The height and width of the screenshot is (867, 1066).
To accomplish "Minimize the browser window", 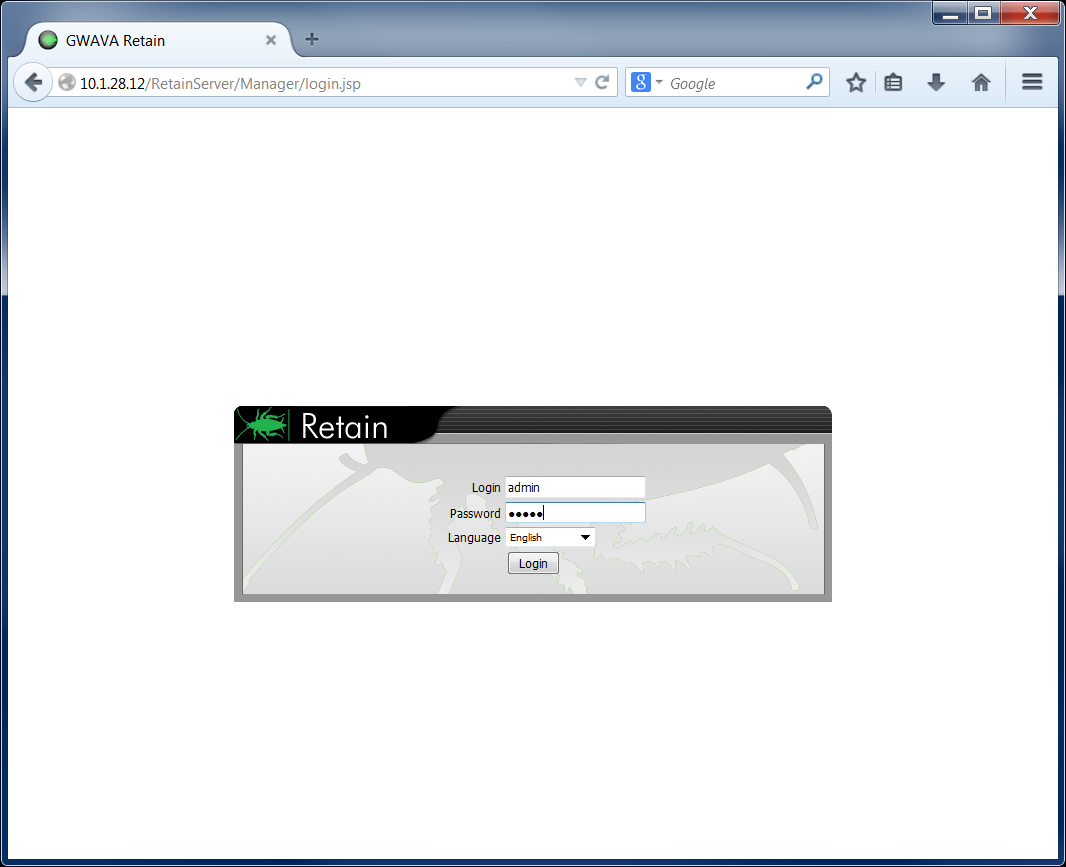I will (x=950, y=13).
